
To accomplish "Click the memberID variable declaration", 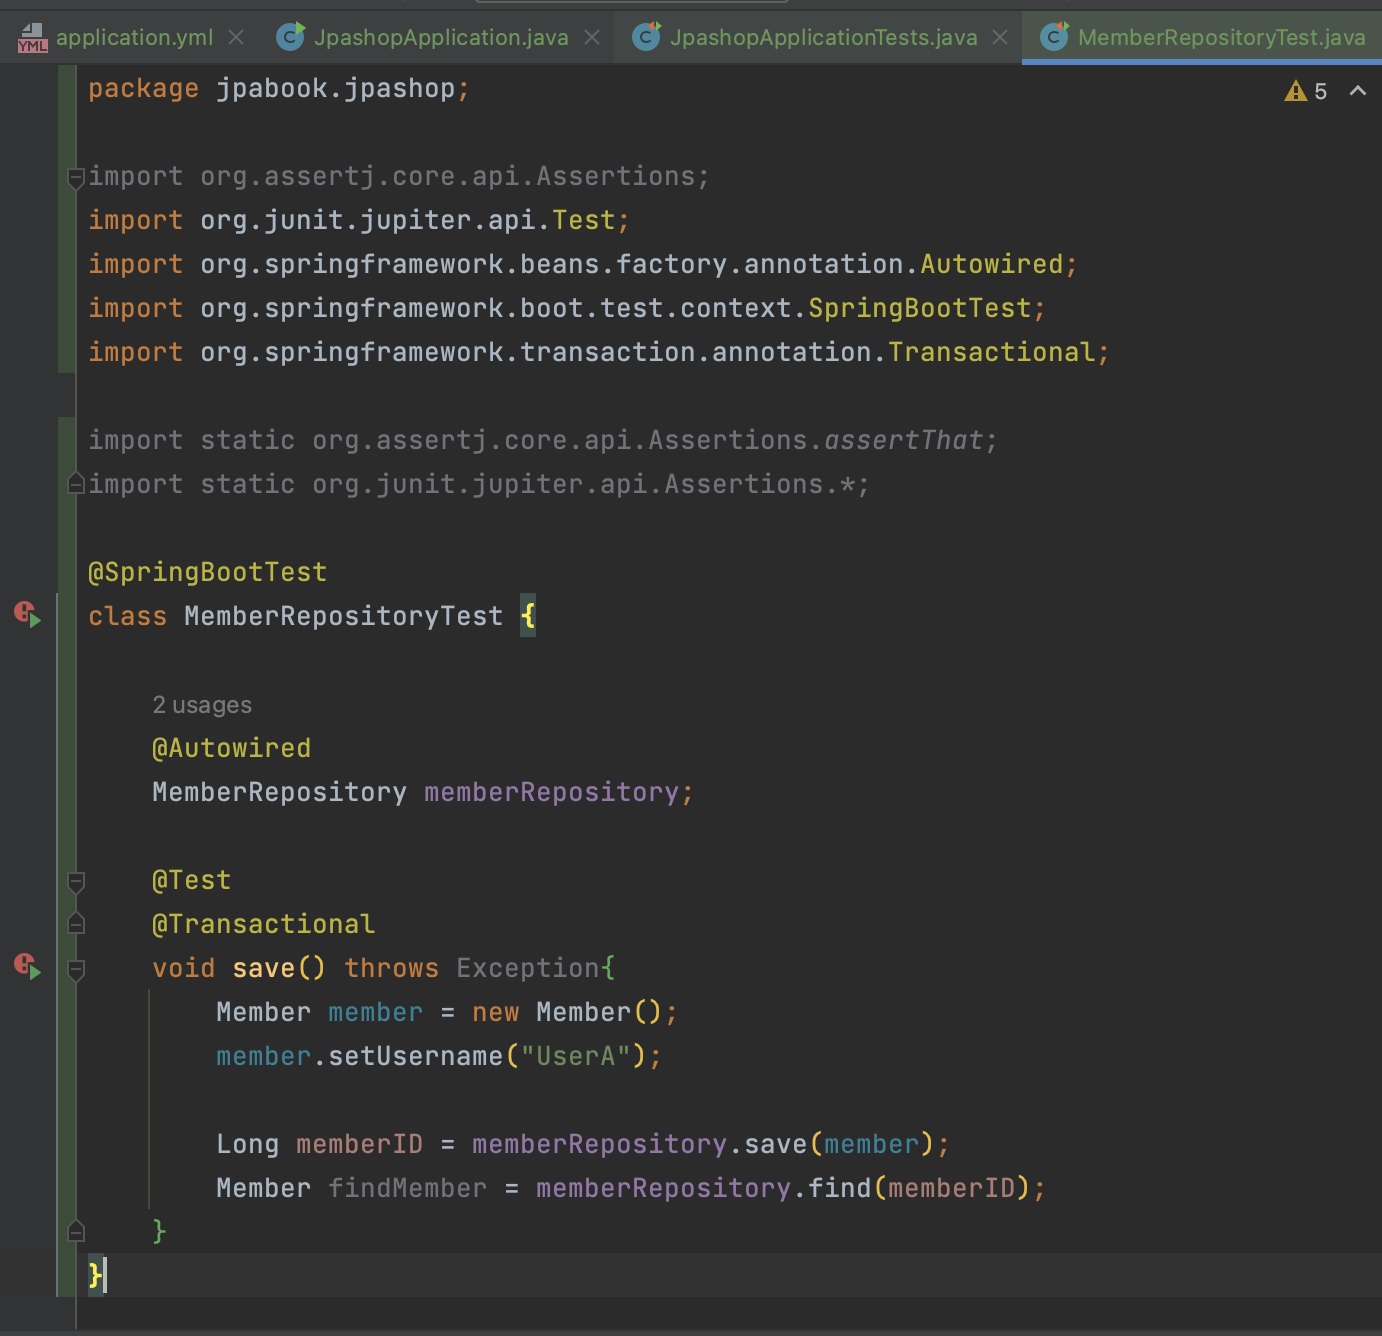I will pyautogui.click(x=360, y=1144).
